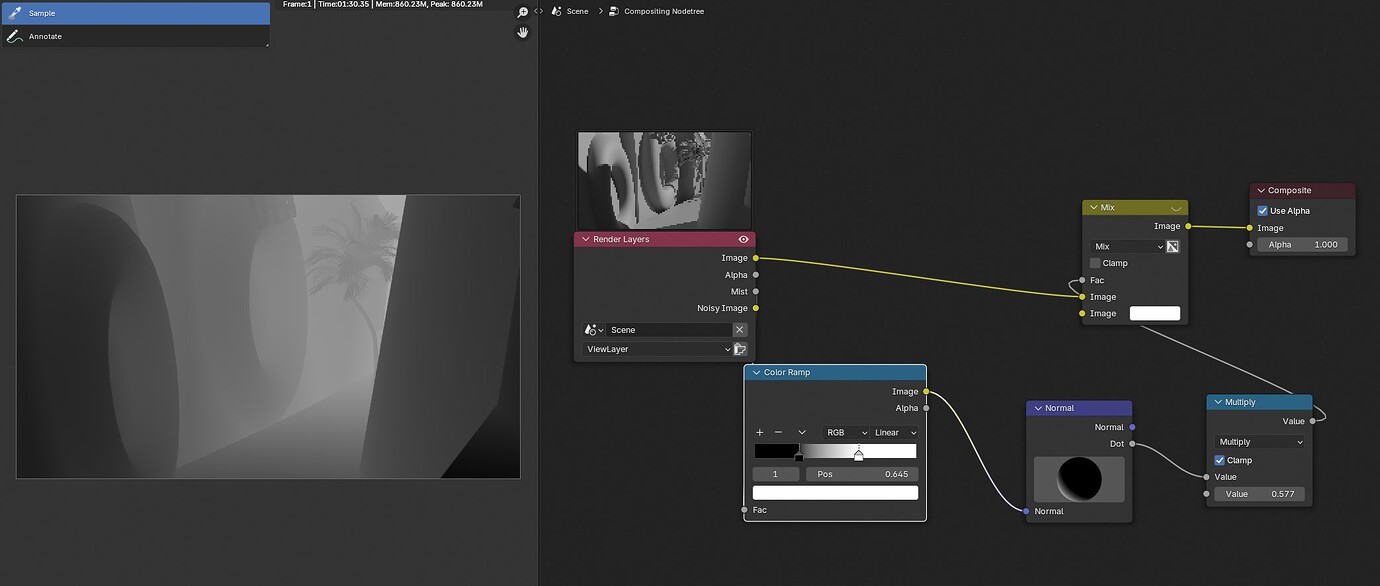
Task: Open the Linear interpolation dropdown
Action: point(894,432)
